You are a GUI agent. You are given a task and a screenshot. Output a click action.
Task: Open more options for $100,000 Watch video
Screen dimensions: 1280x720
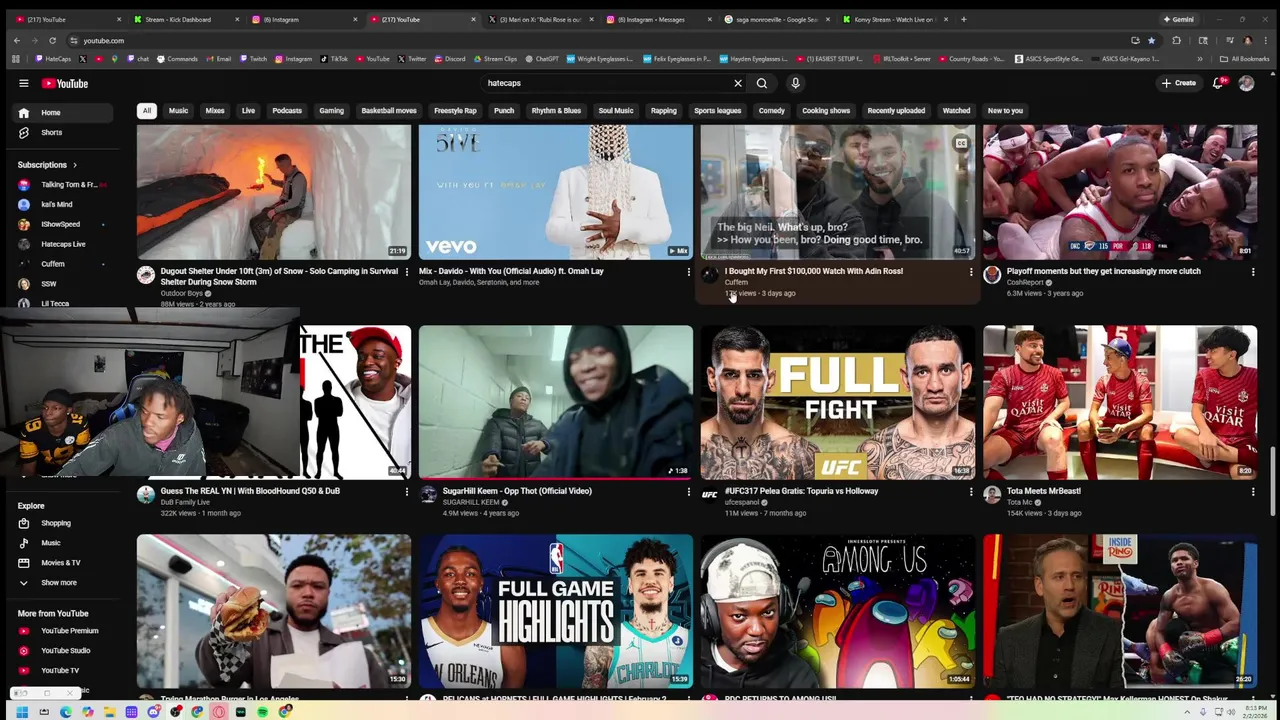pyautogui.click(x=970, y=271)
